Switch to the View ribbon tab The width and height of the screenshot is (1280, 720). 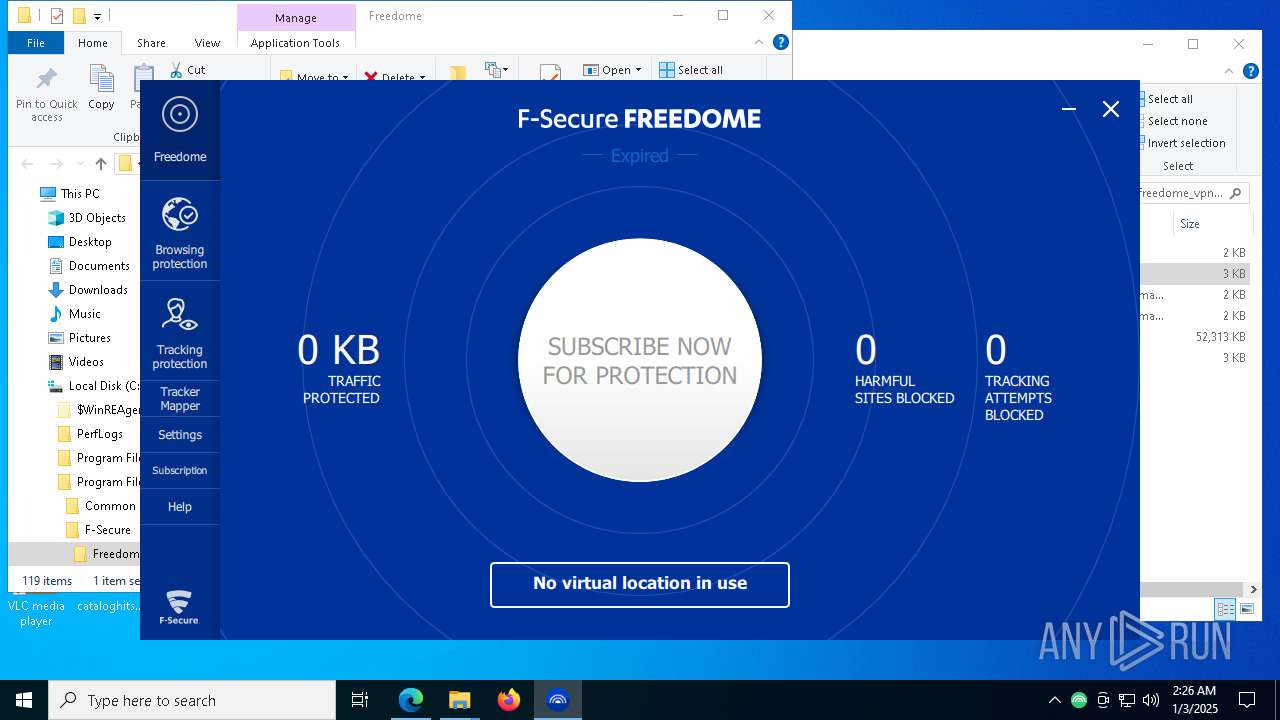pyautogui.click(x=208, y=43)
